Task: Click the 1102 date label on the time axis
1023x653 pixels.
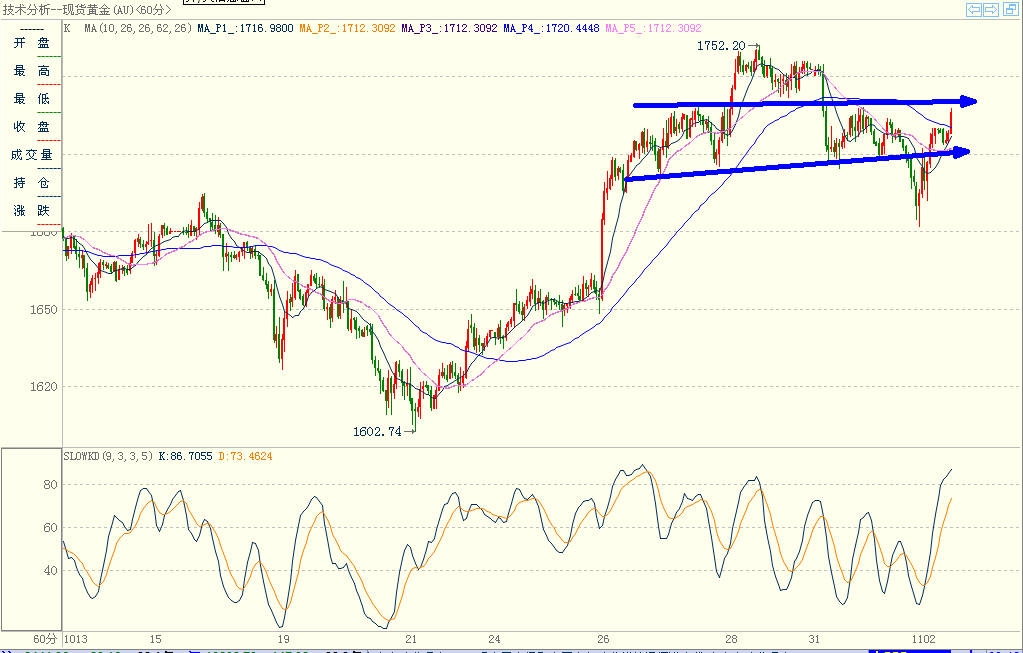Action: pos(924,639)
